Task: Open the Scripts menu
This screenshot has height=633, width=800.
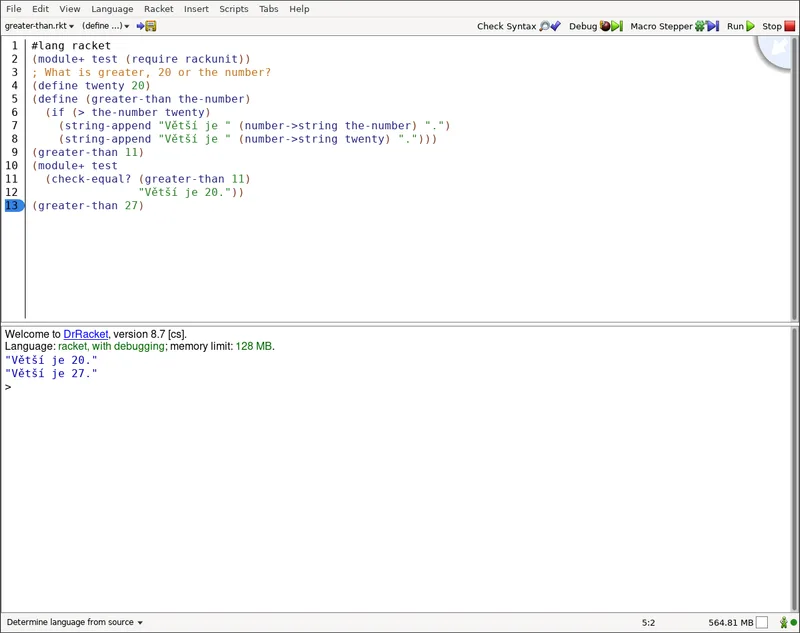Action: pos(234,9)
